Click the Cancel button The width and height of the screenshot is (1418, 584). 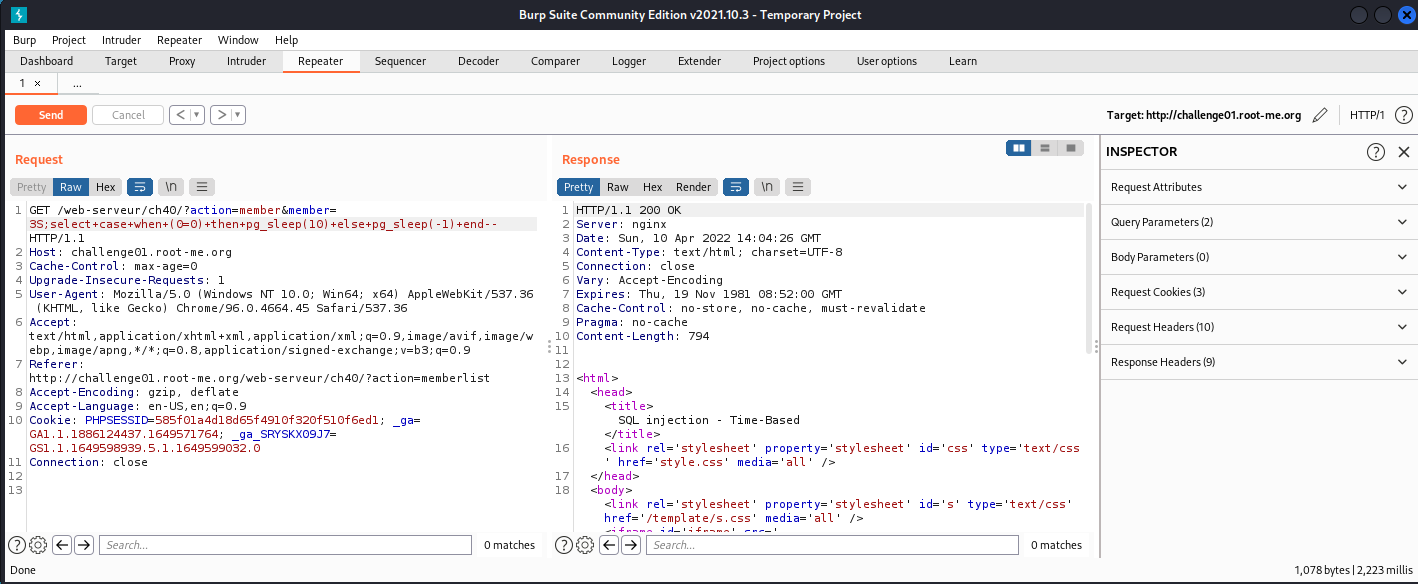(128, 115)
